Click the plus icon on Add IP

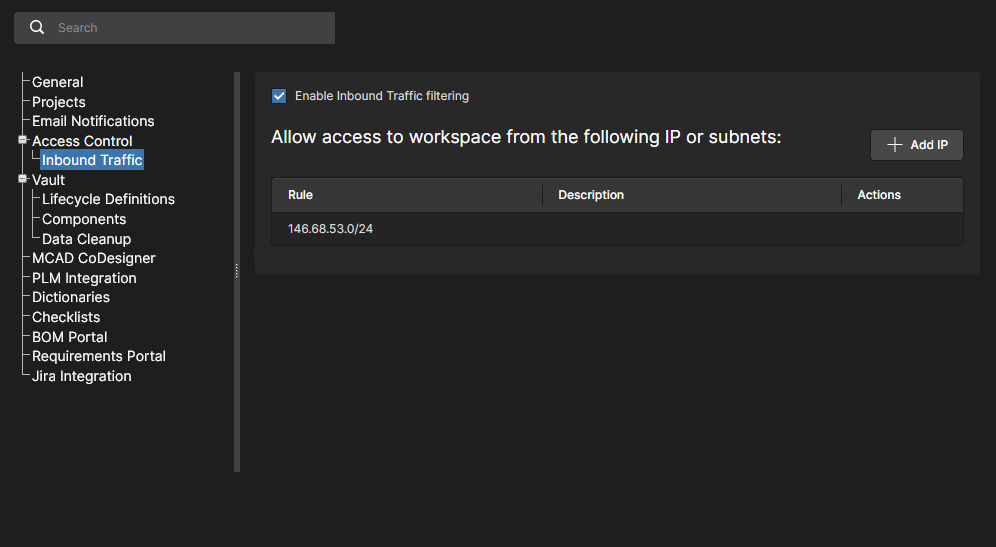[895, 145]
